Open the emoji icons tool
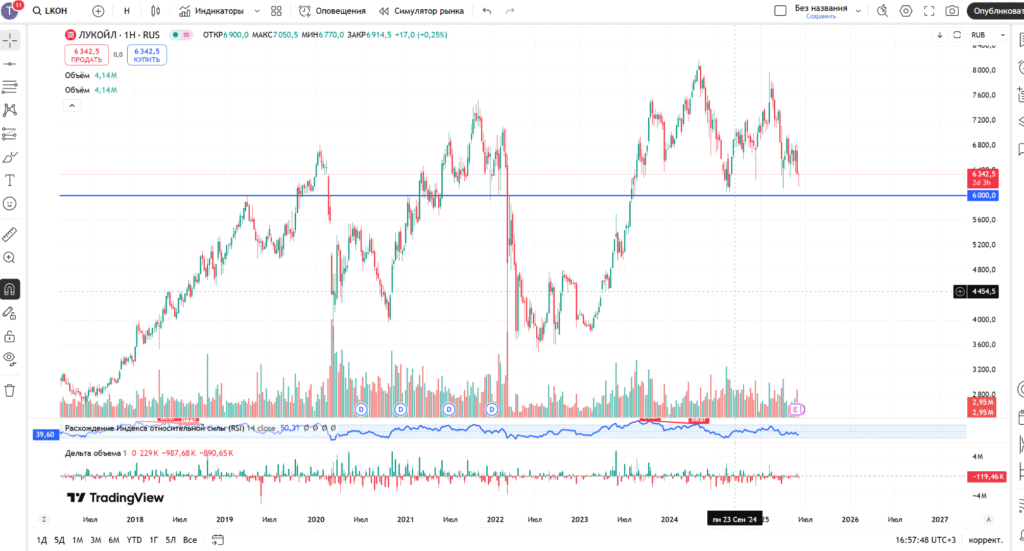The height and width of the screenshot is (551, 1024). (x=10, y=204)
